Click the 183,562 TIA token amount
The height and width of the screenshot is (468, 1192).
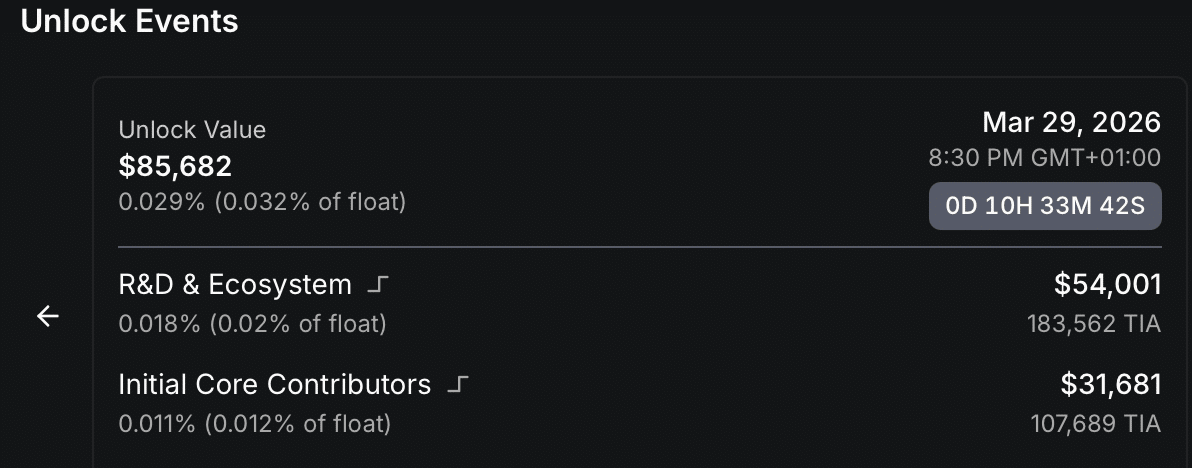(x=1094, y=324)
